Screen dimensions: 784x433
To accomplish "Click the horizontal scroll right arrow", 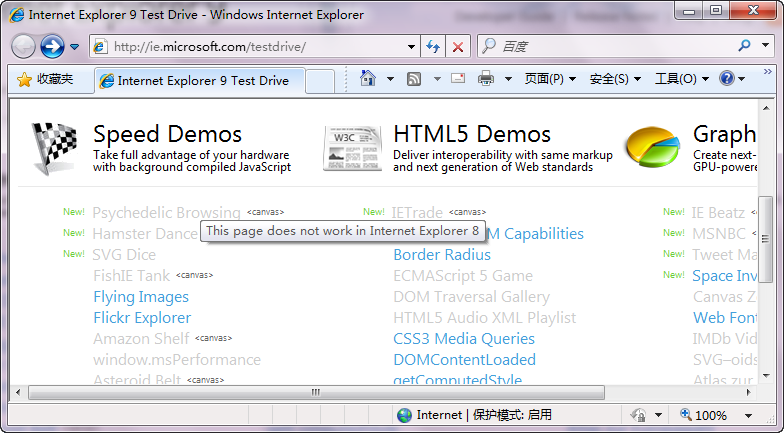I will tap(748, 392).
